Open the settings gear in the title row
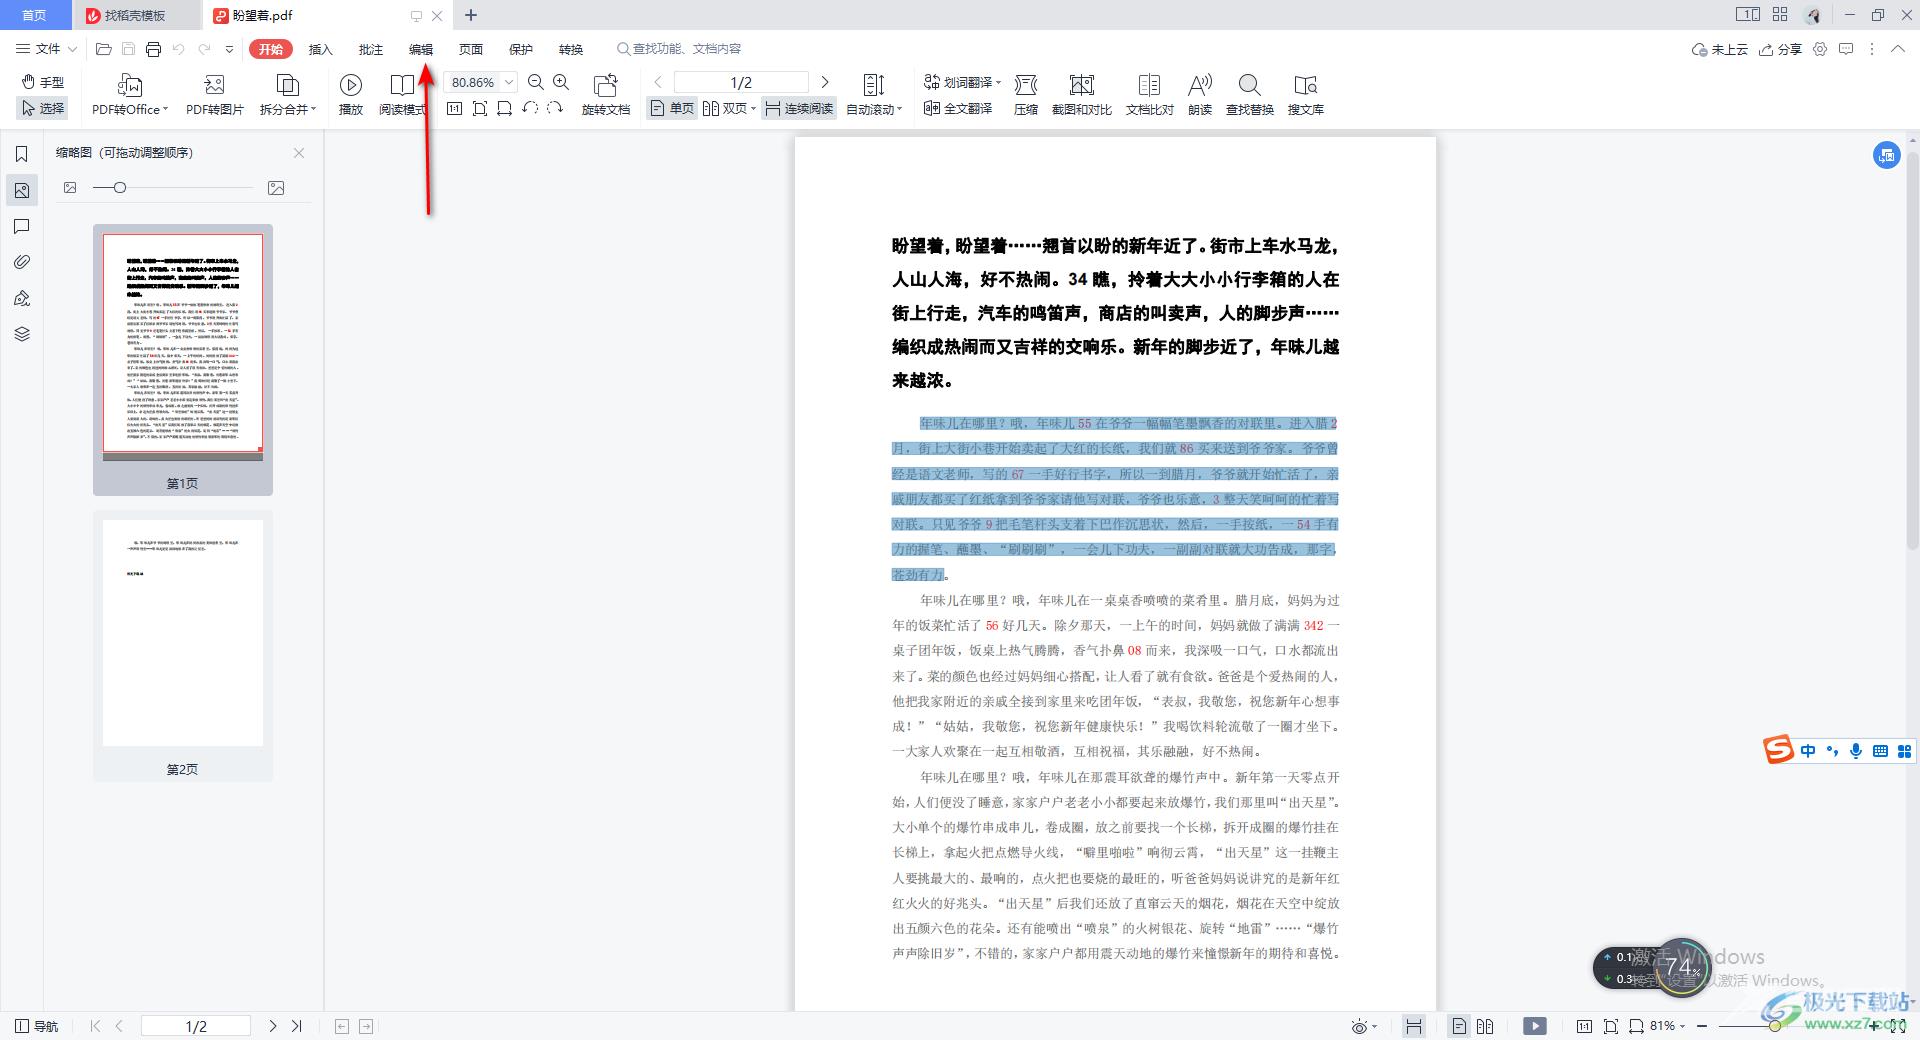The image size is (1920, 1040). (x=1820, y=49)
